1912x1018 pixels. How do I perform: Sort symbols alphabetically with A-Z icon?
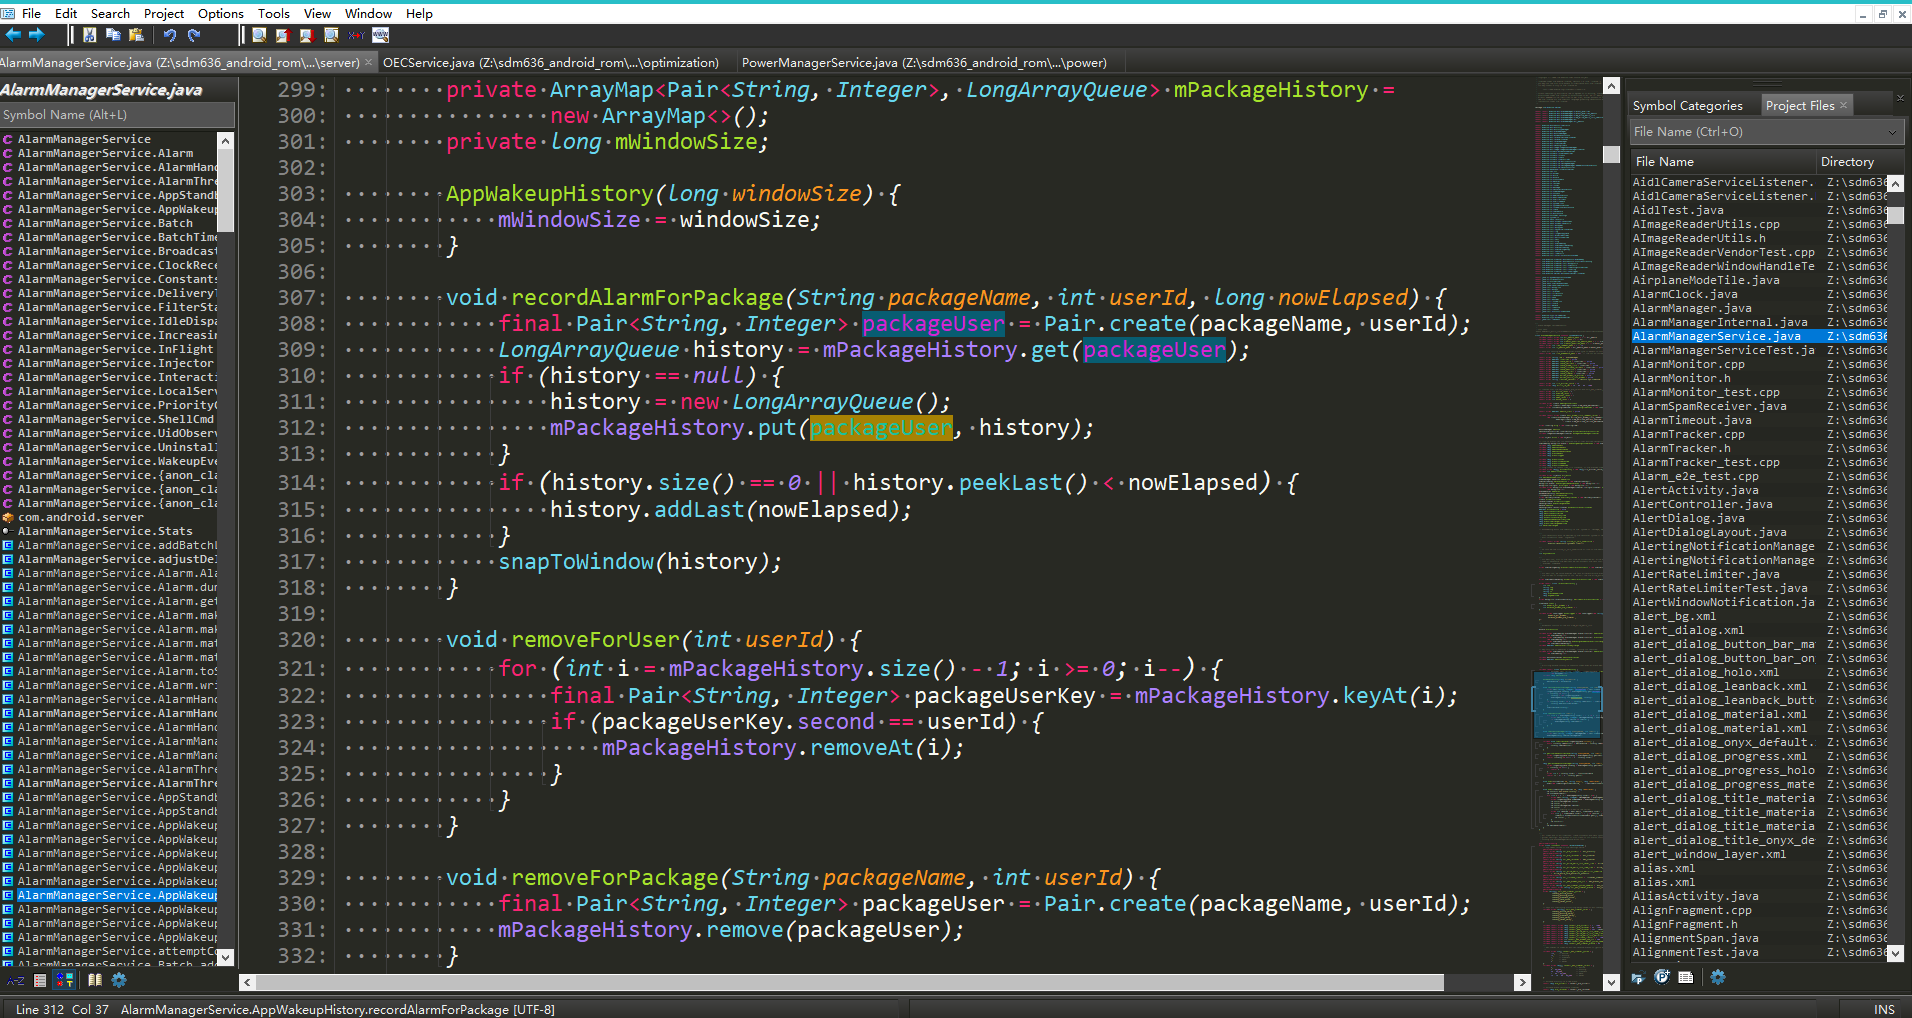16,980
